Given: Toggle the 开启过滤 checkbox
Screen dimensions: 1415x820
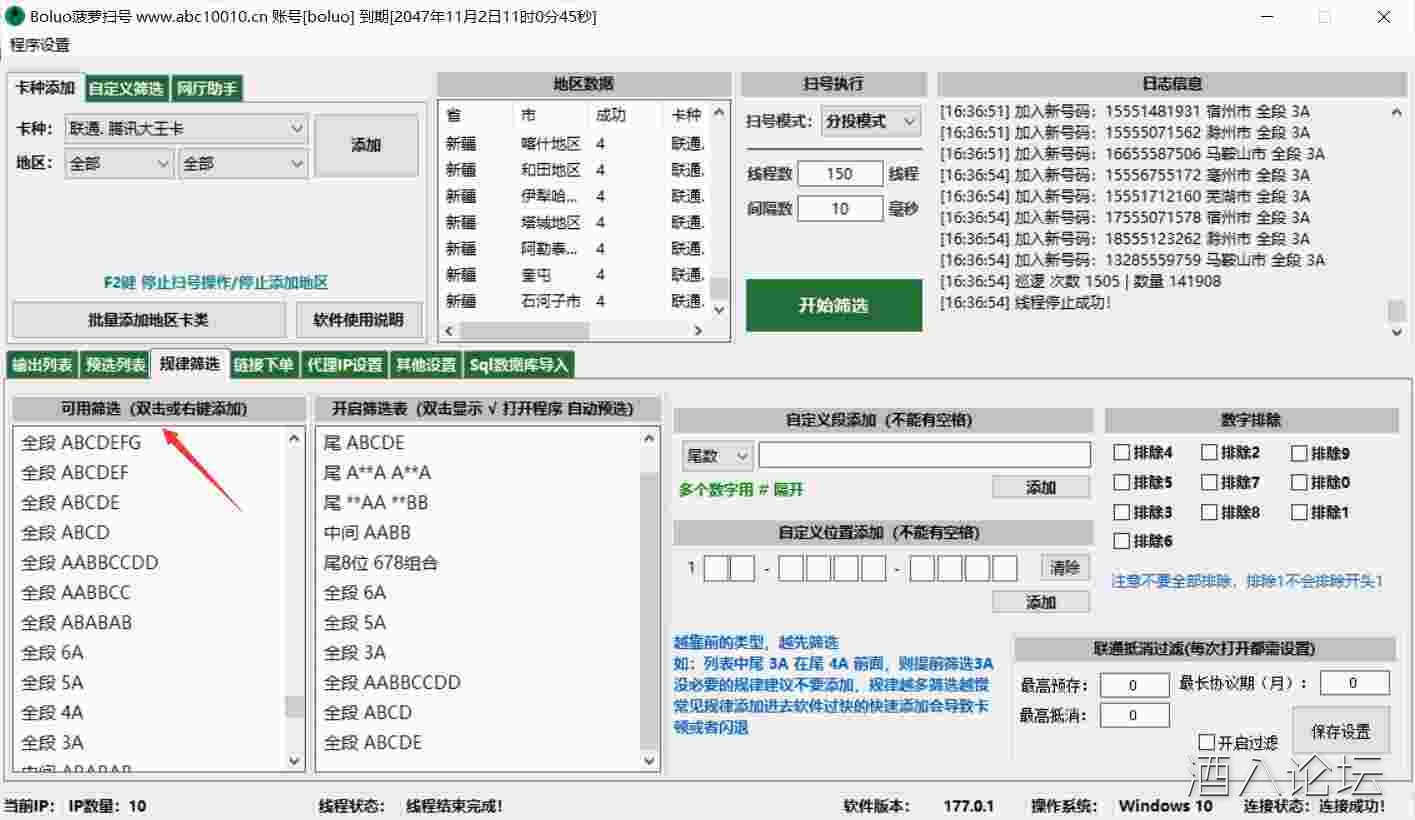Looking at the screenshot, I should coord(1207,742).
